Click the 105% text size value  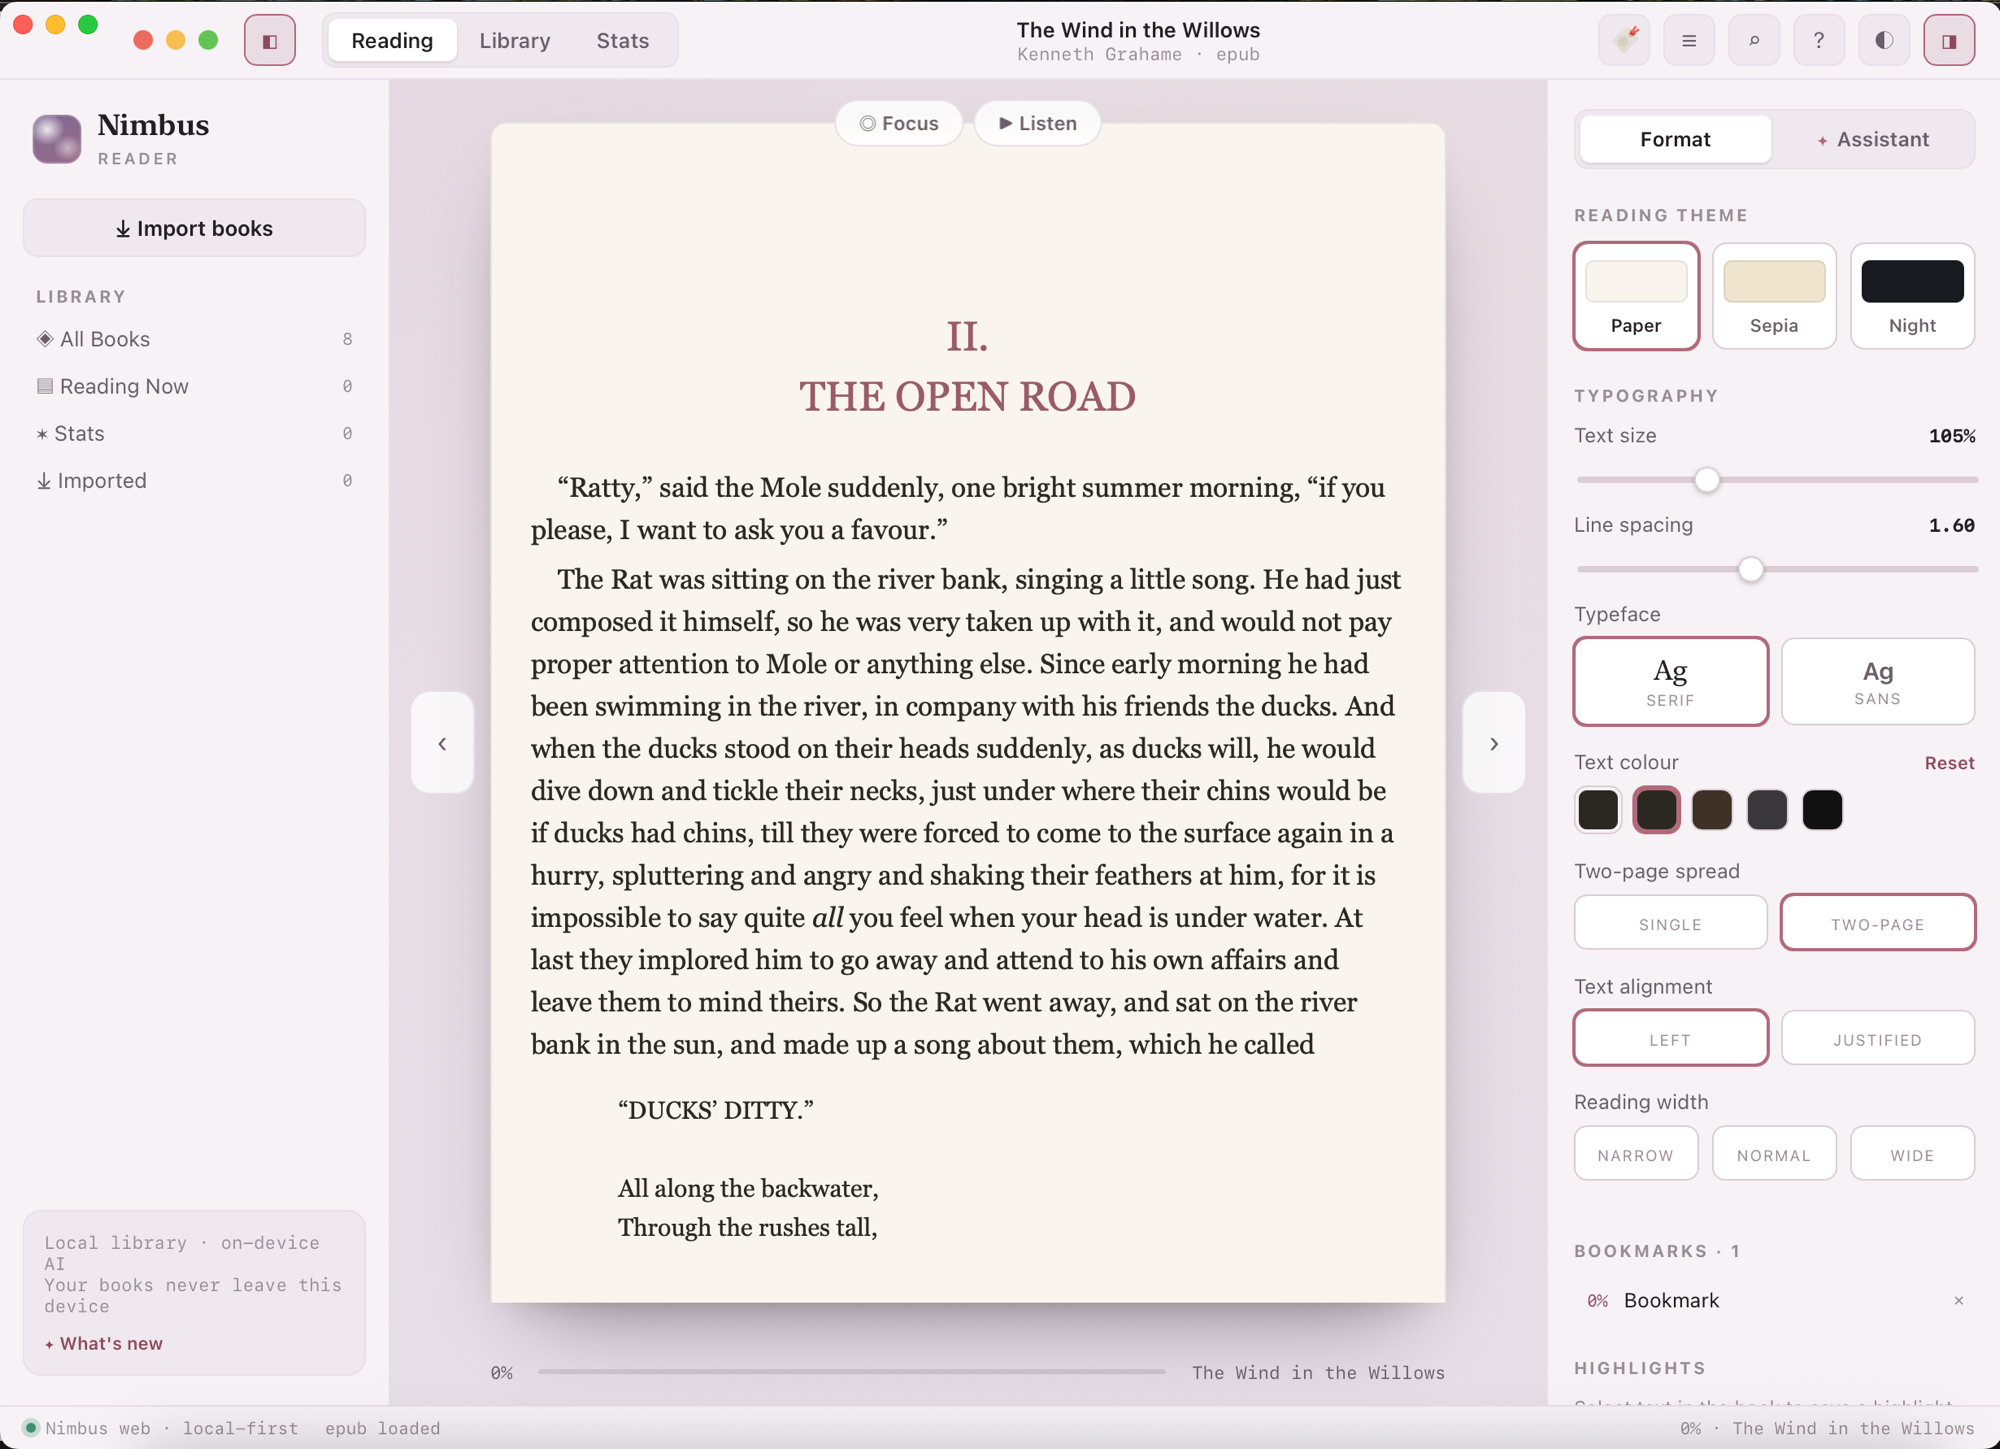(x=1951, y=436)
